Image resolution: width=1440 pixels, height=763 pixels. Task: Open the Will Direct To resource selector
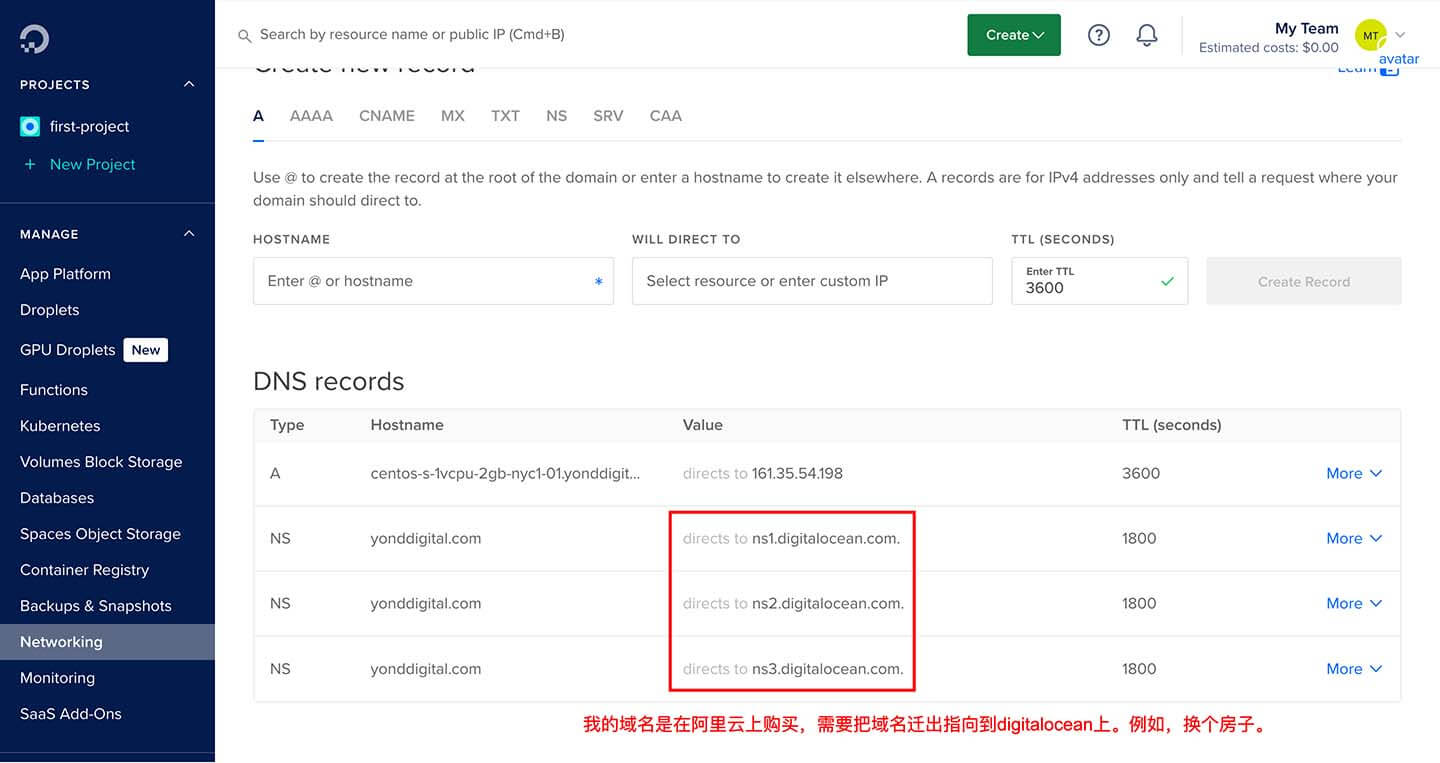point(812,281)
